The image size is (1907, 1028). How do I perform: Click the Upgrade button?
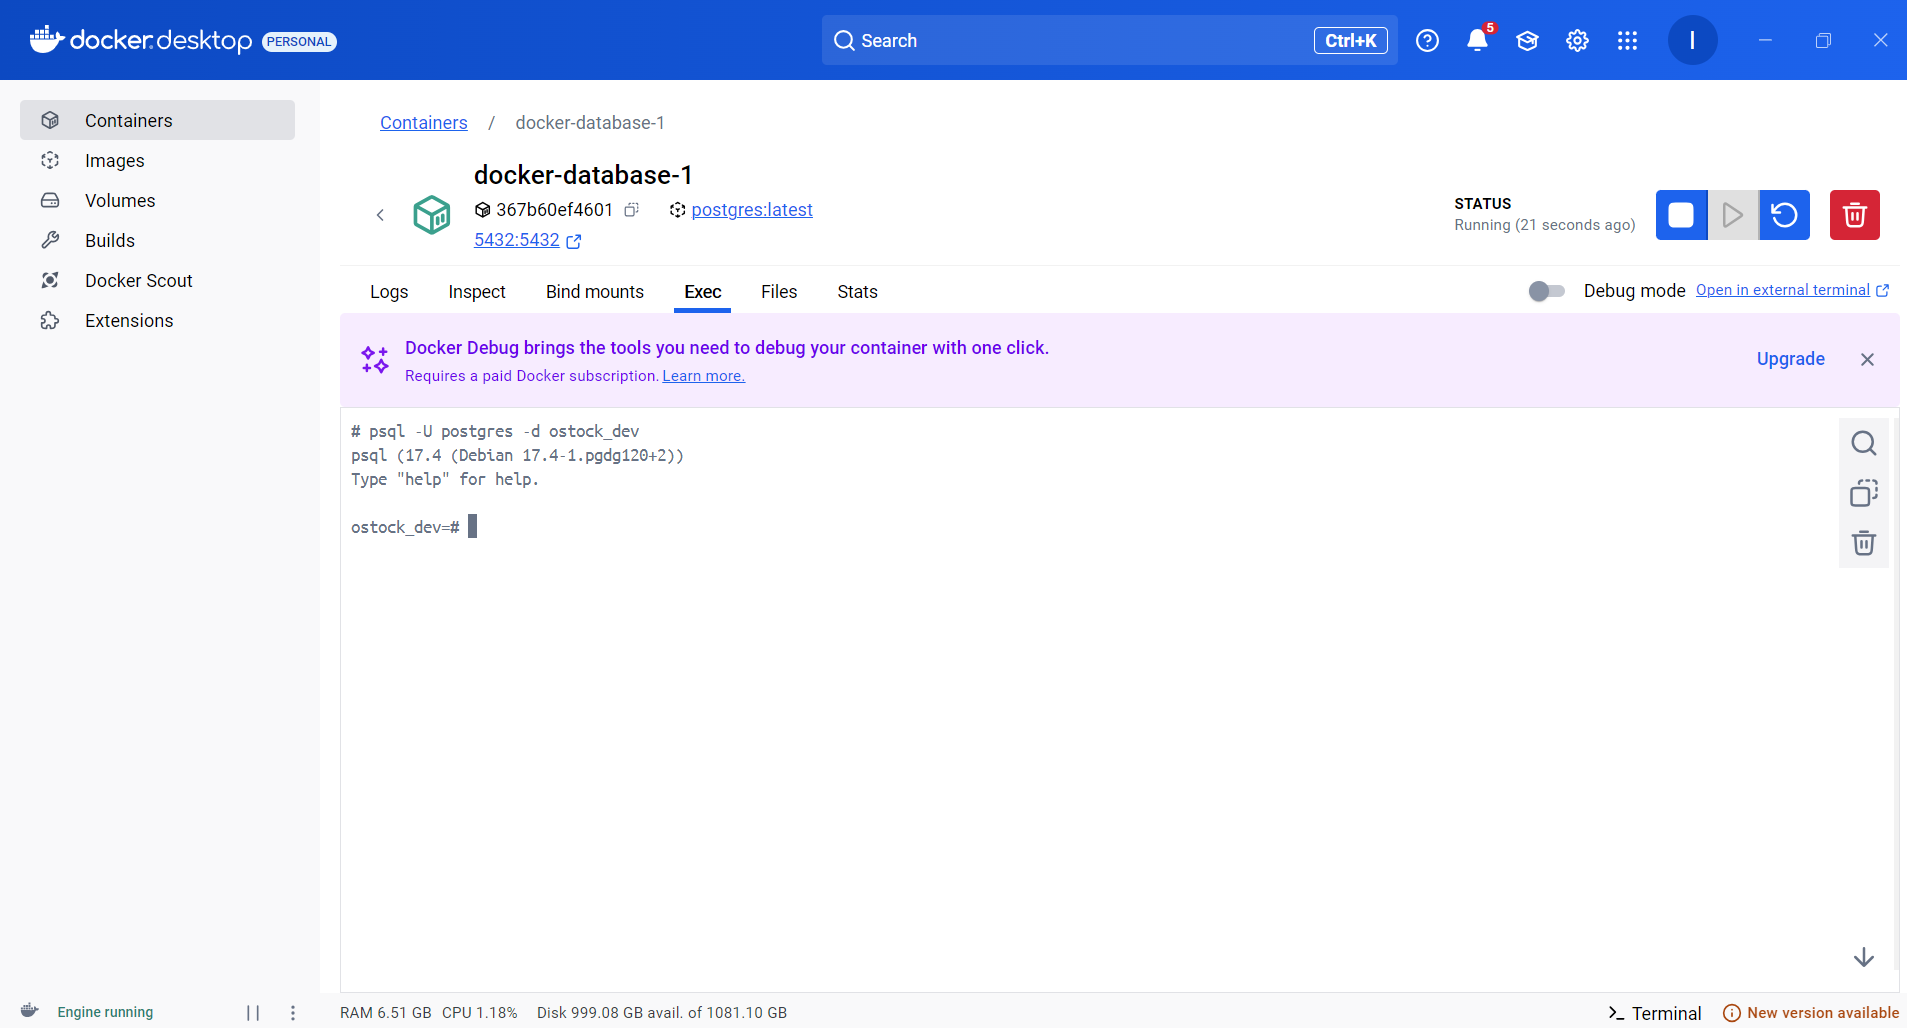1791,359
